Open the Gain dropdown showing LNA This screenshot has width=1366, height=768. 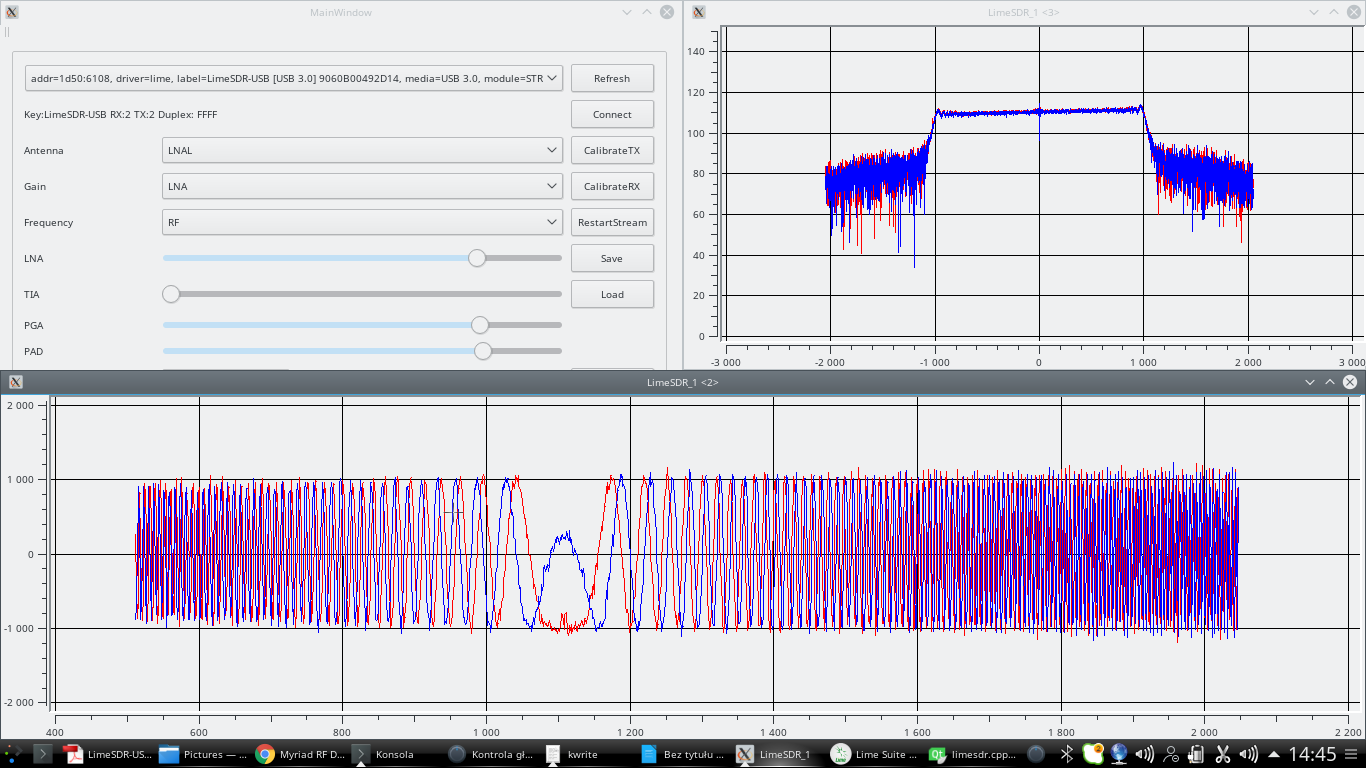point(362,186)
